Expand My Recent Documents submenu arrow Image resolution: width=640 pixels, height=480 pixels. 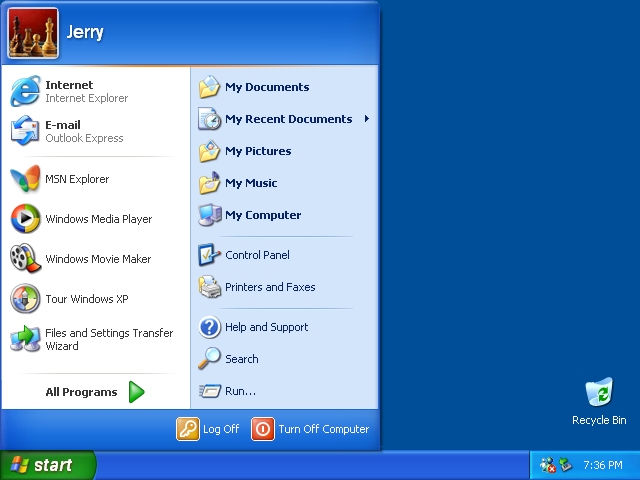tap(367, 119)
